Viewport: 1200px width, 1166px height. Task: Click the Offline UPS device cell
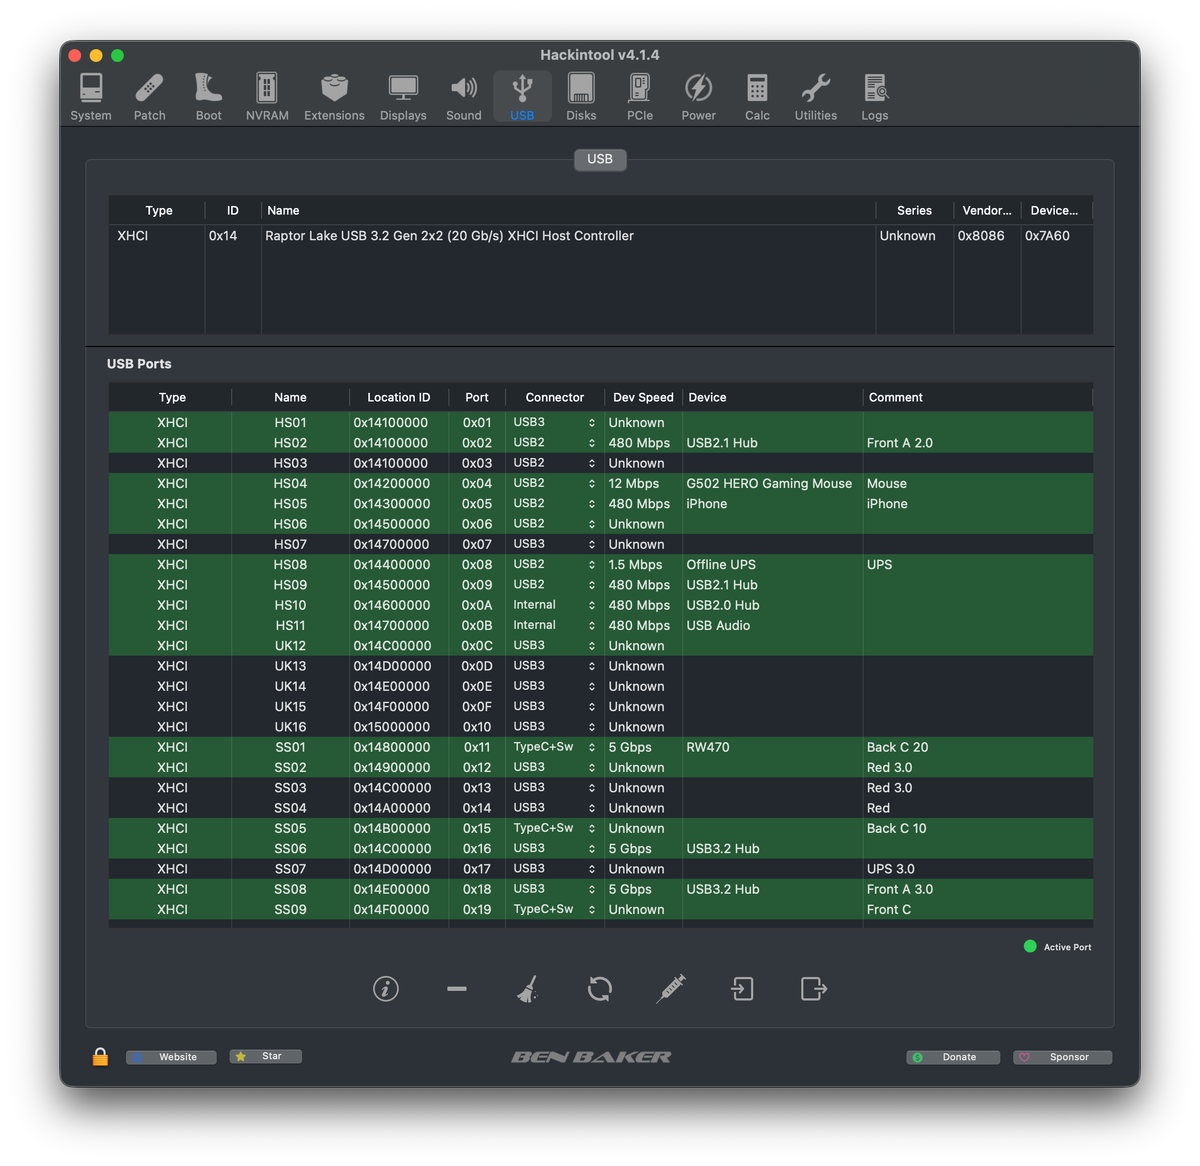[x=721, y=564]
